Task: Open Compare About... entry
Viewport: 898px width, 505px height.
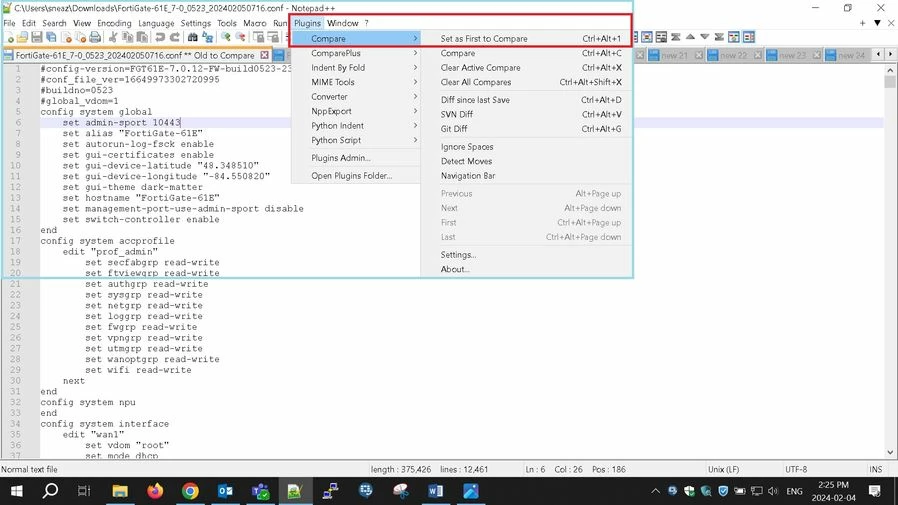Action: click(527, 269)
